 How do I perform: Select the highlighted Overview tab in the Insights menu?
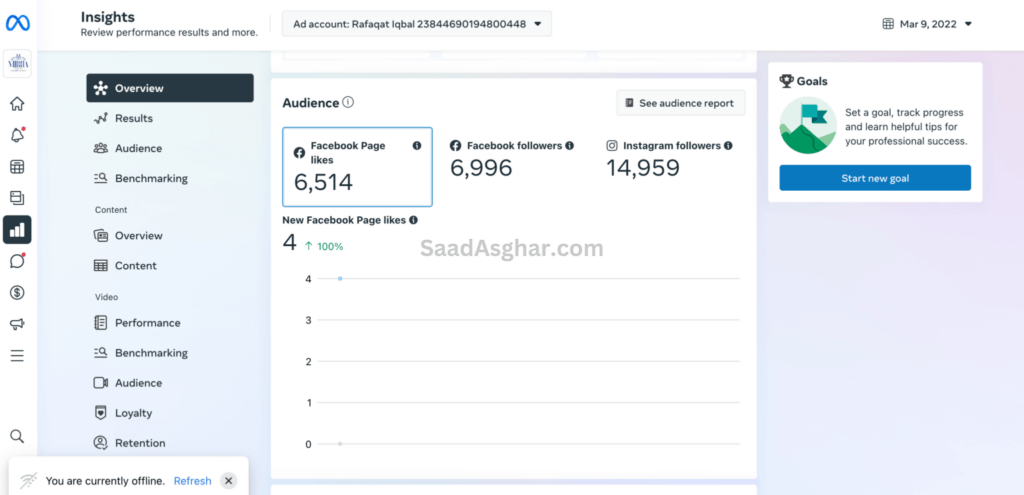click(x=170, y=88)
